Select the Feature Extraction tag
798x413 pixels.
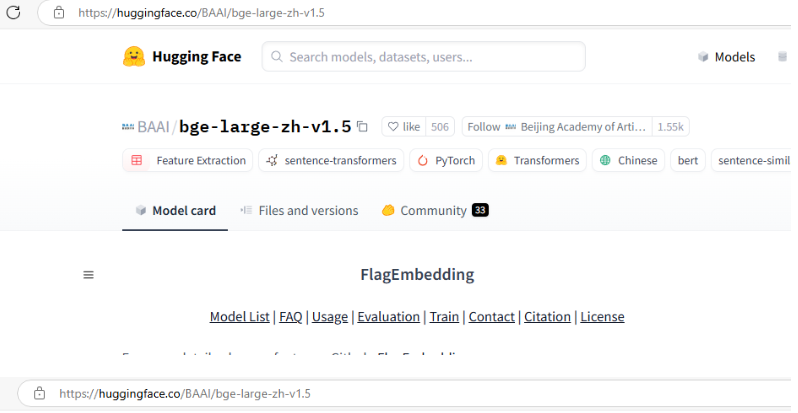(x=187, y=160)
